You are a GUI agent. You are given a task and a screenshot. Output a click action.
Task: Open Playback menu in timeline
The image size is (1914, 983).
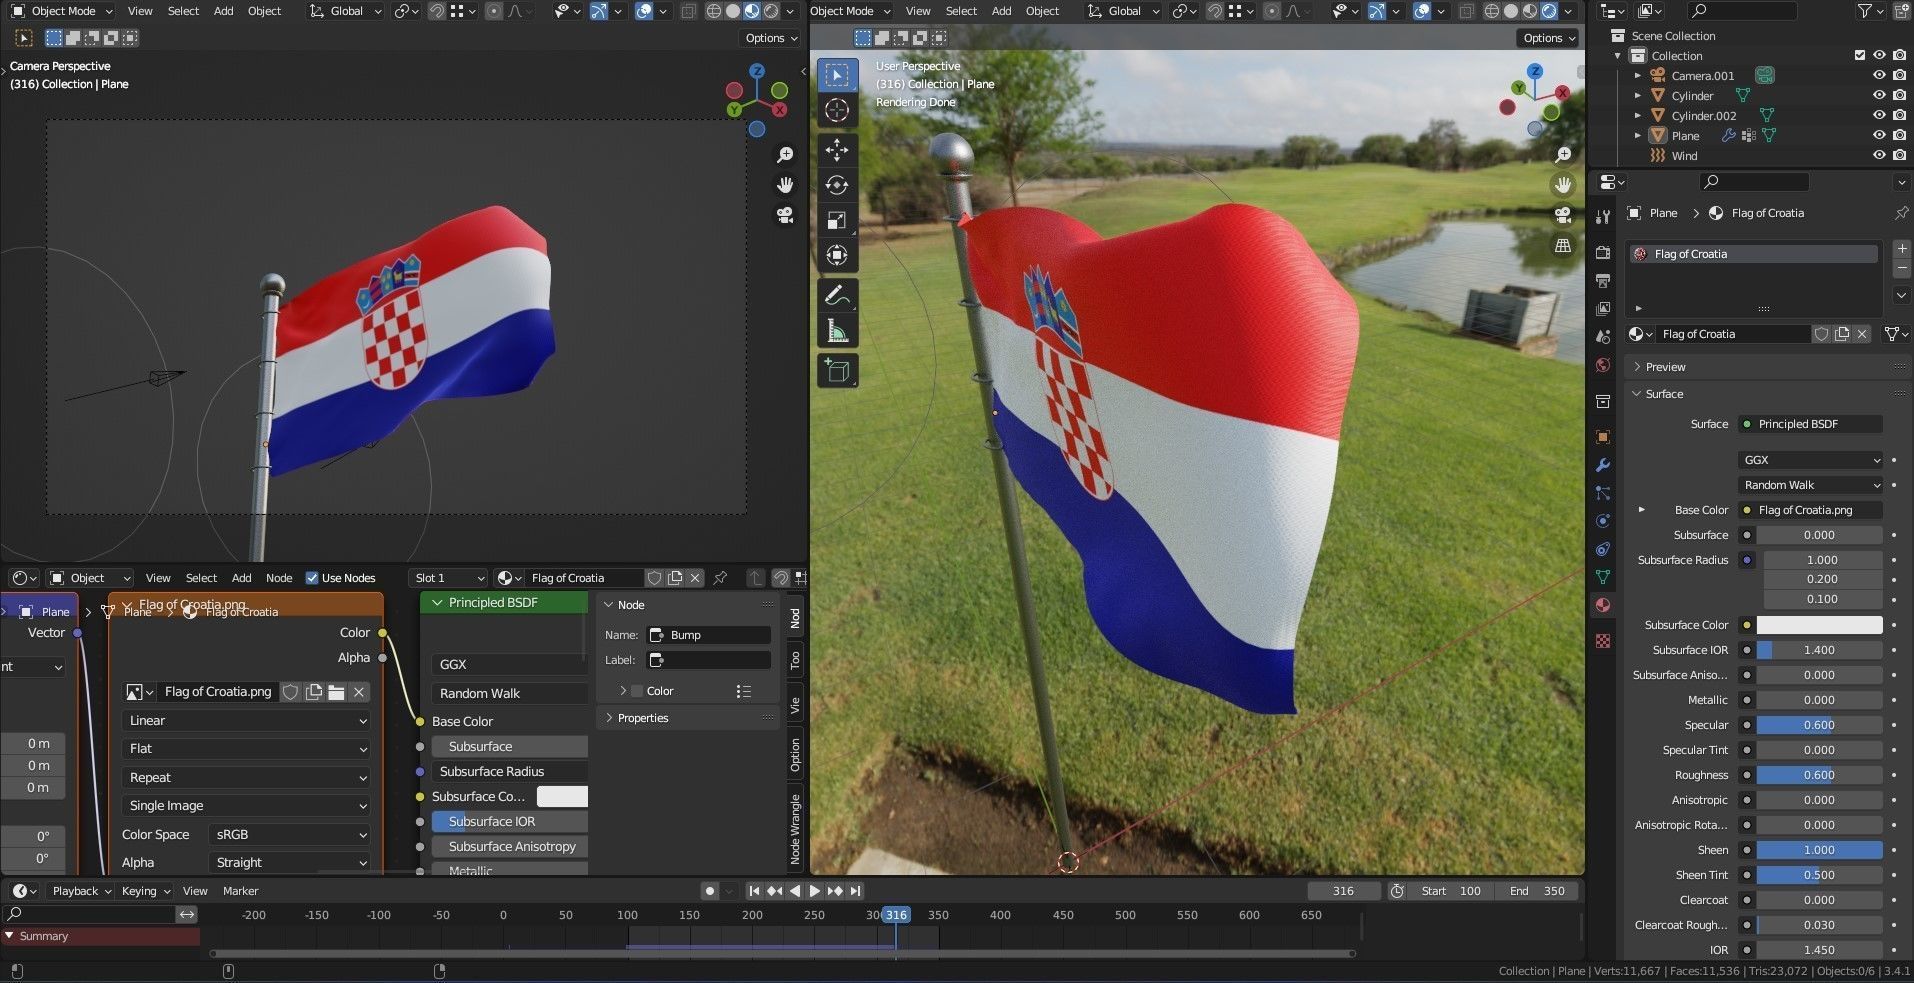81,891
